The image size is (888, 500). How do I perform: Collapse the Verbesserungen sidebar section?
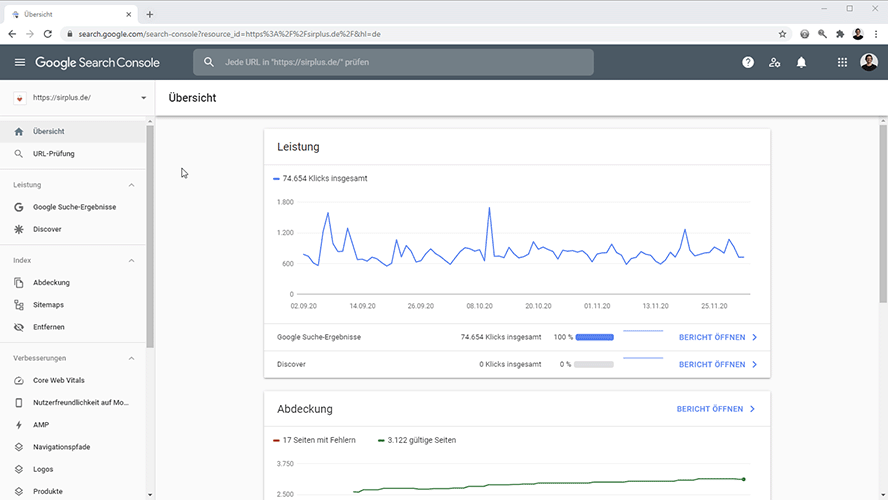pos(131,358)
